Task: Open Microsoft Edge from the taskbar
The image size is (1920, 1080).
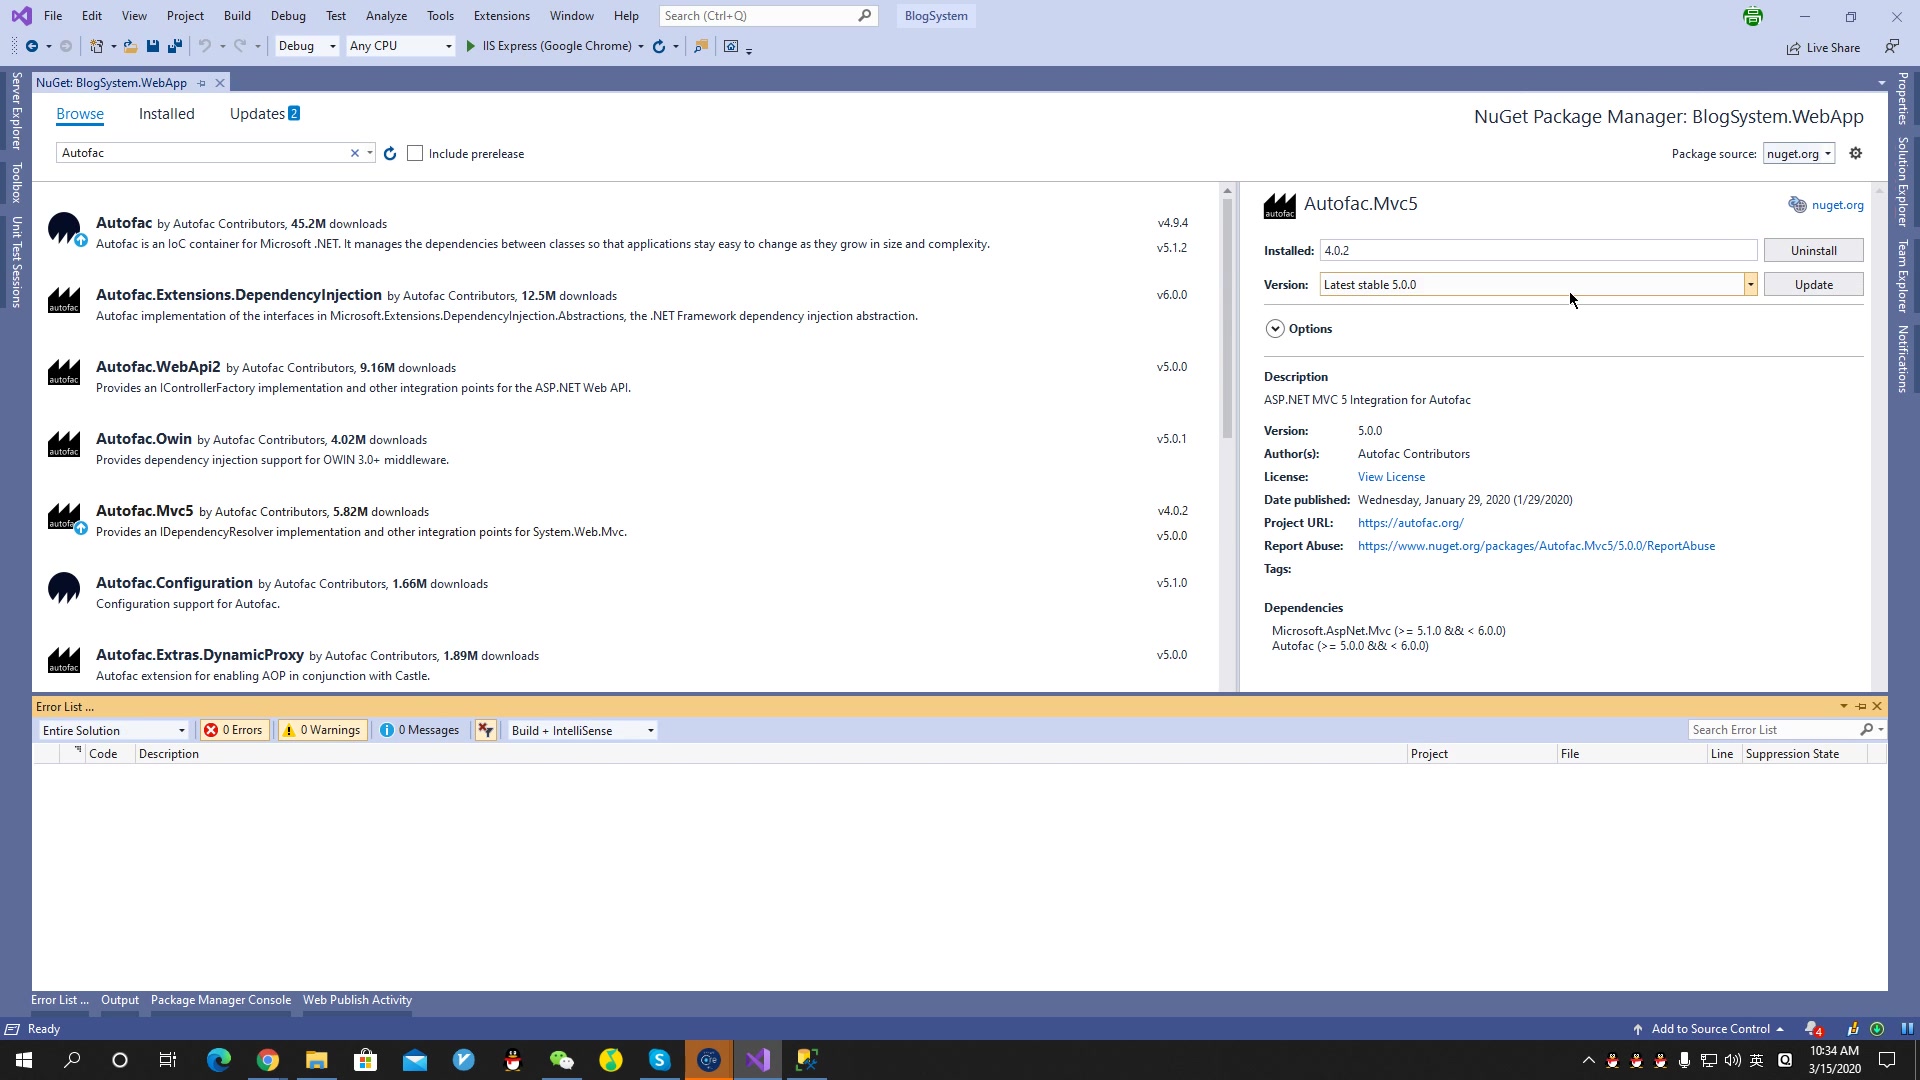Action: (219, 1060)
